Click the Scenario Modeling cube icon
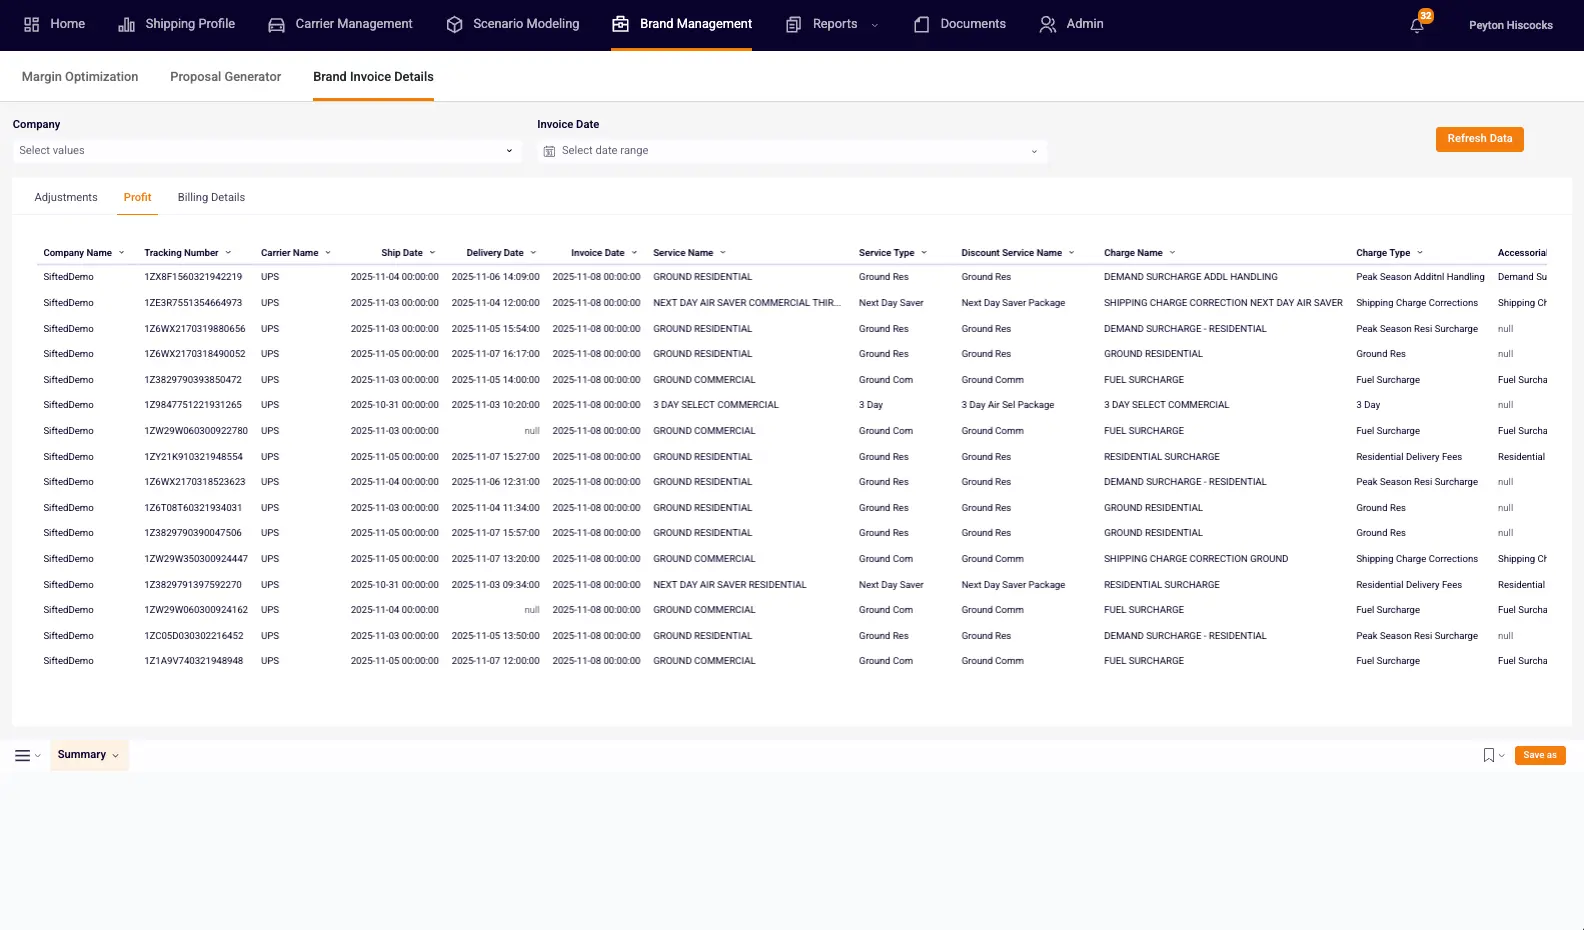 pos(454,24)
